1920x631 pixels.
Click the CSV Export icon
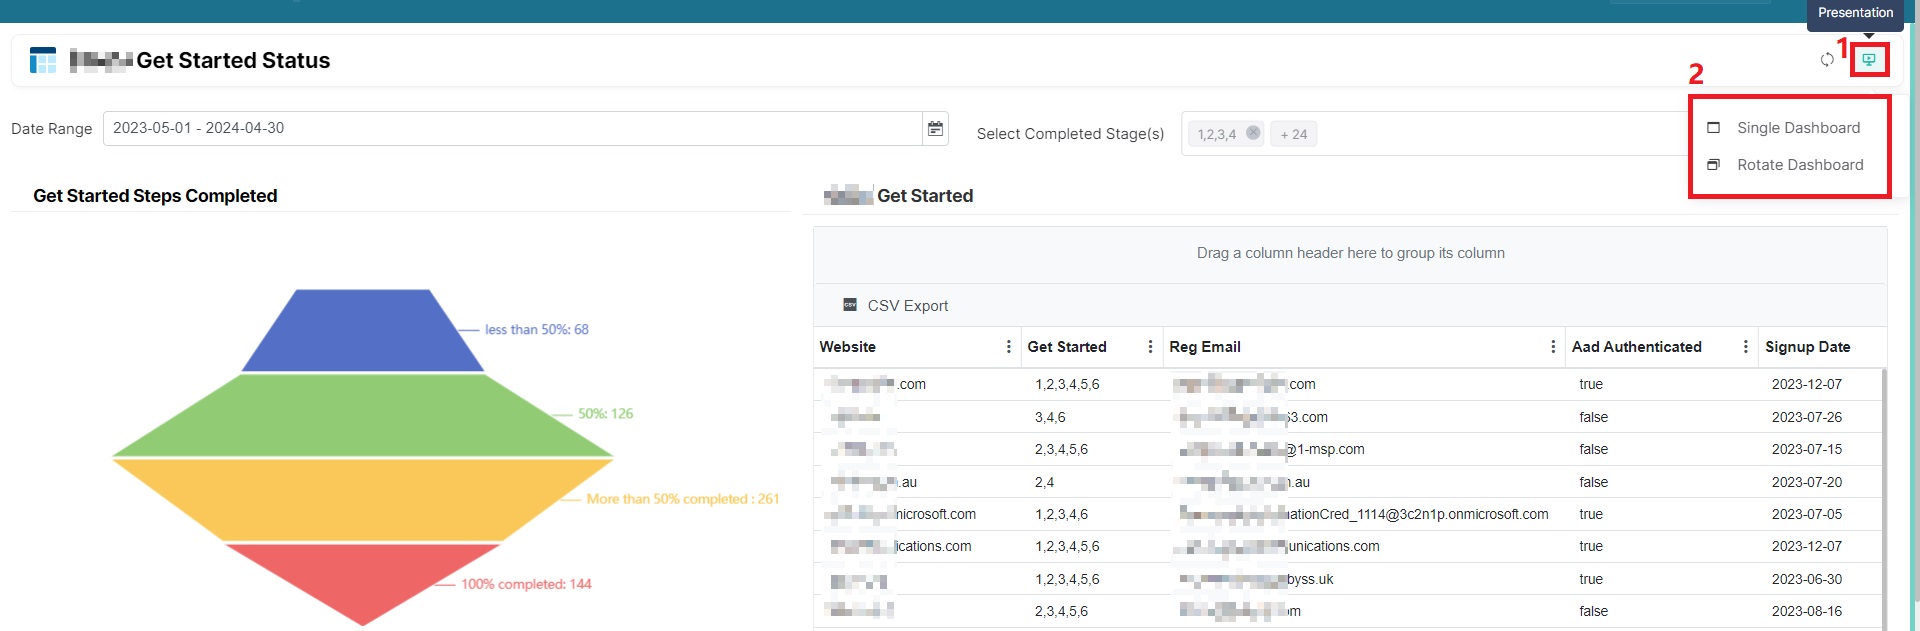pyautogui.click(x=850, y=305)
